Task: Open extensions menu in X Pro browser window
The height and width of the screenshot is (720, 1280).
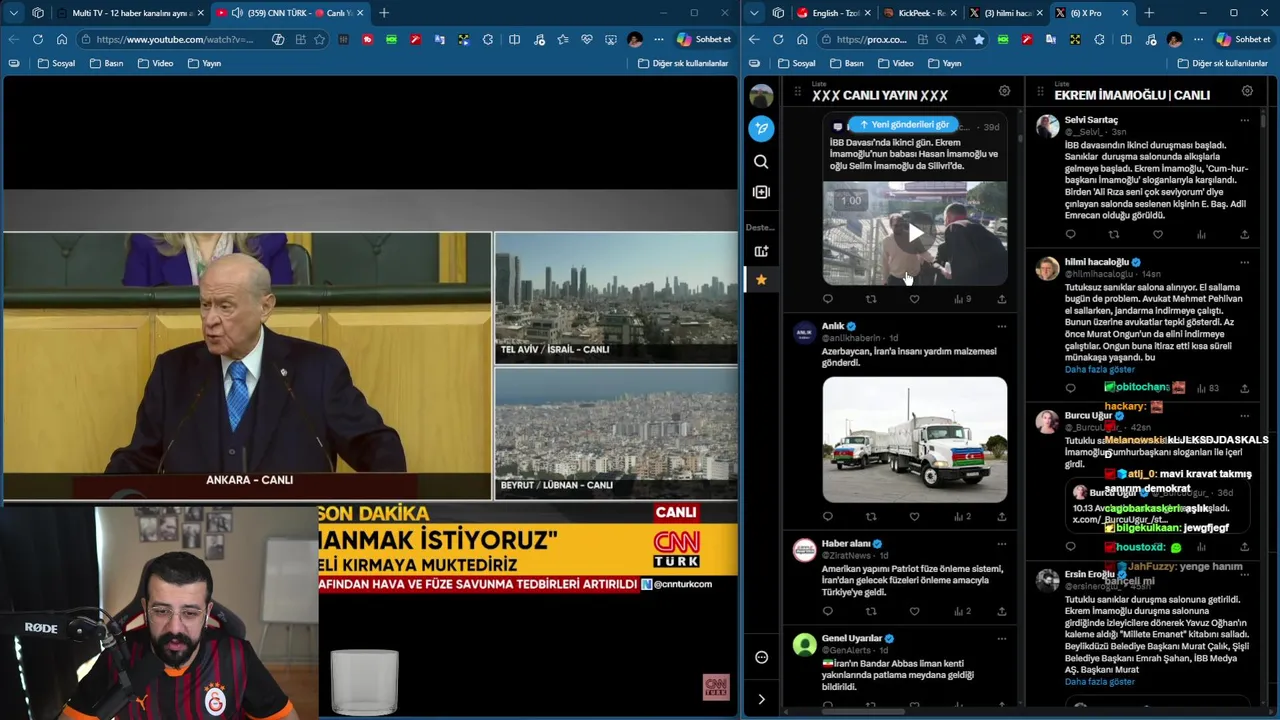Action: coord(1099,39)
